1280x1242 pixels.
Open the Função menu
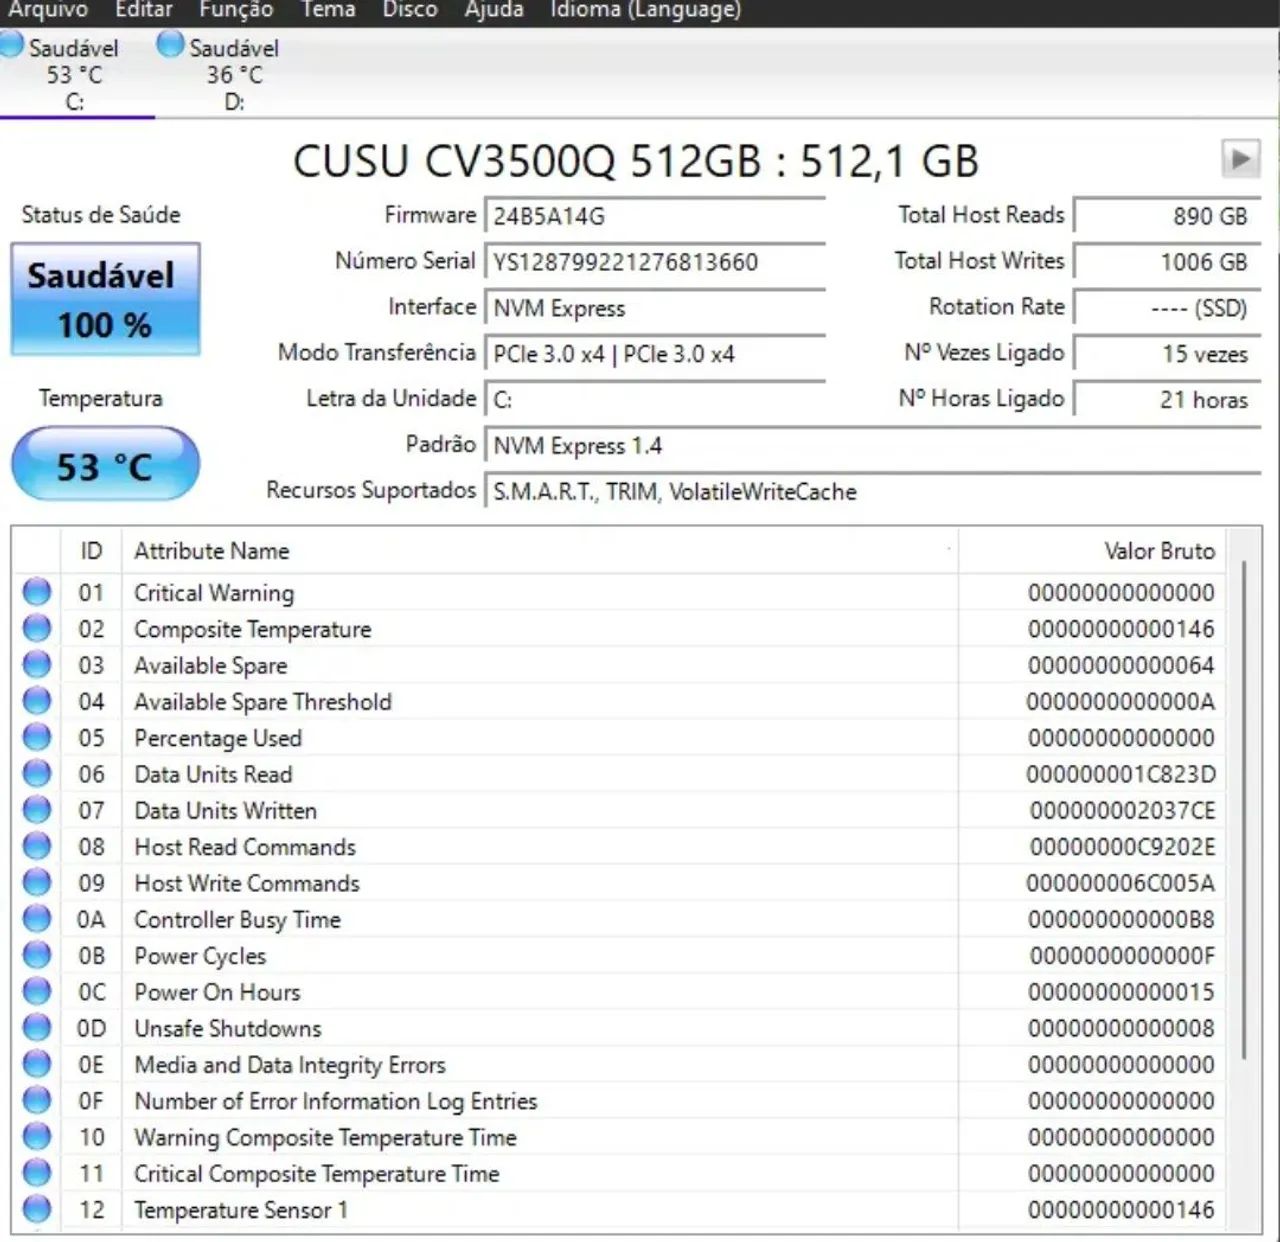tap(236, 10)
